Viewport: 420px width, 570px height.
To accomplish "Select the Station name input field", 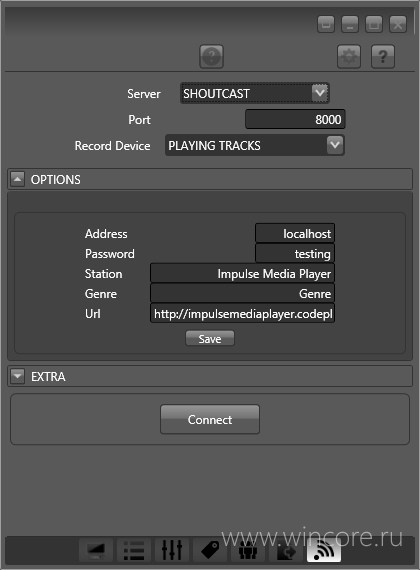I will point(243,273).
